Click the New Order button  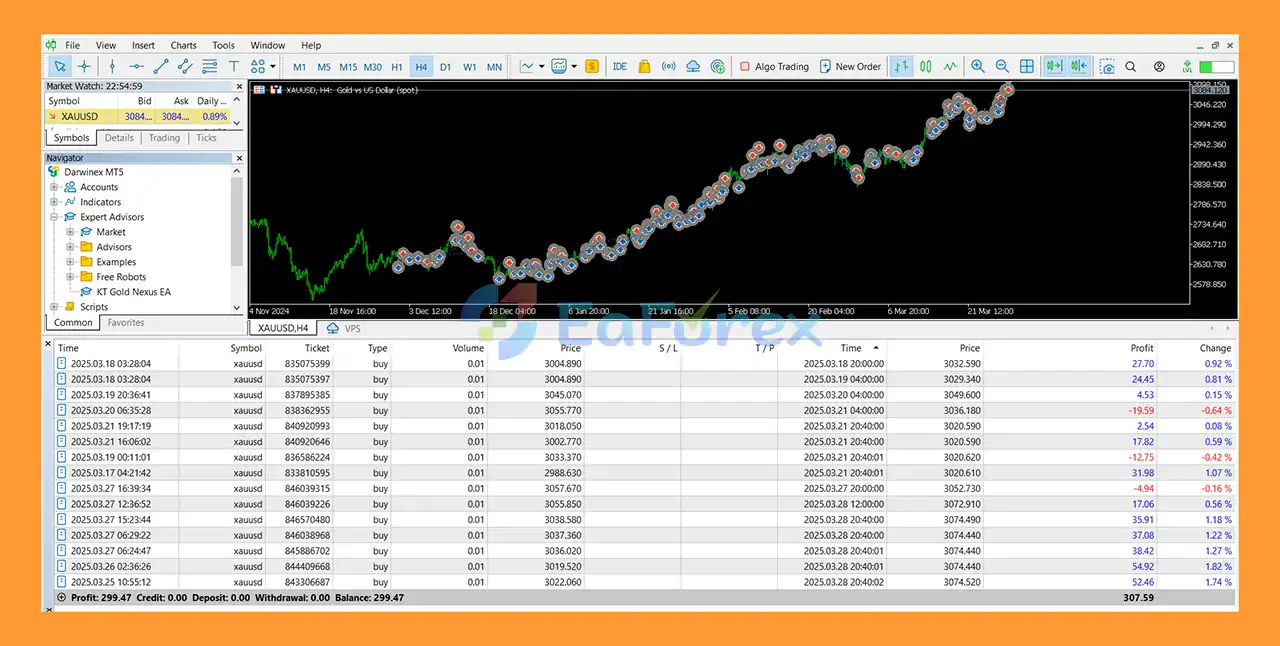(850, 67)
